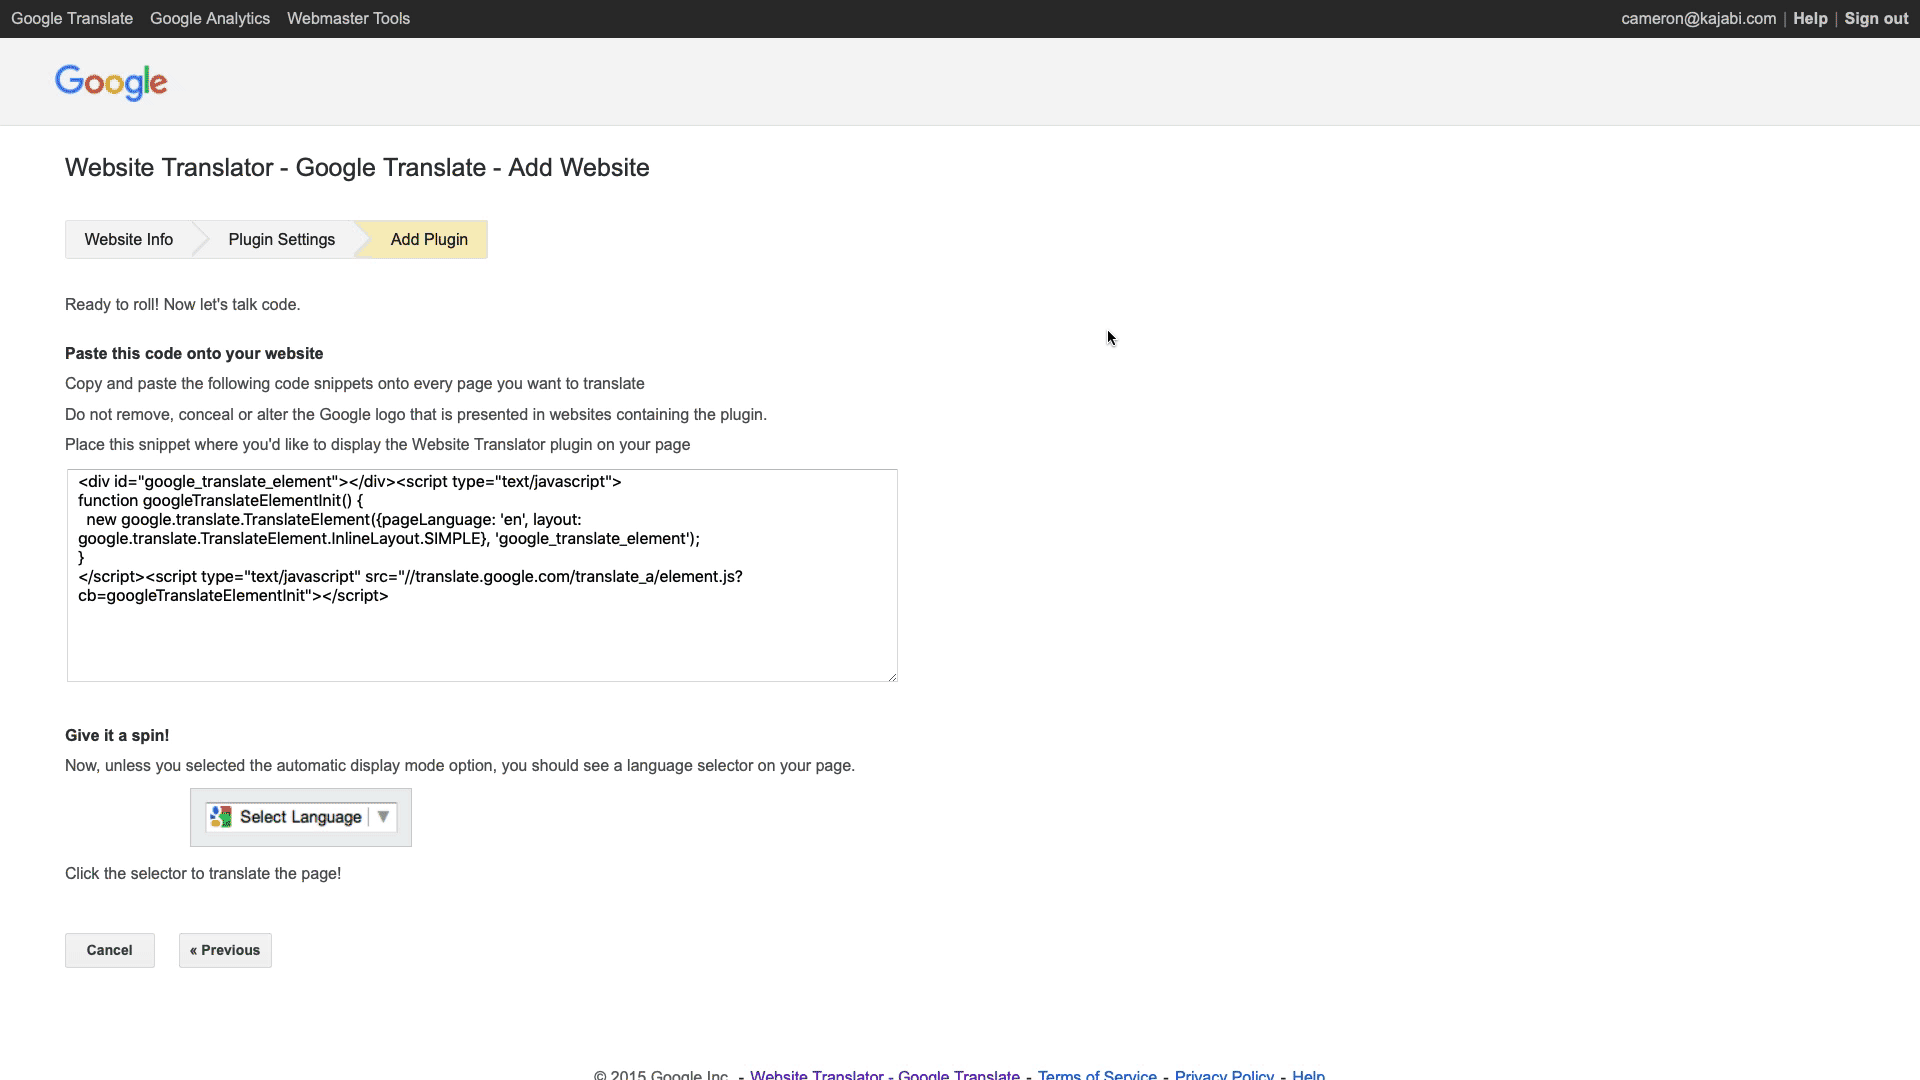This screenshot has width=1920, height=1080.
Task: Click the Google logo
Action: tap(111, 82)
